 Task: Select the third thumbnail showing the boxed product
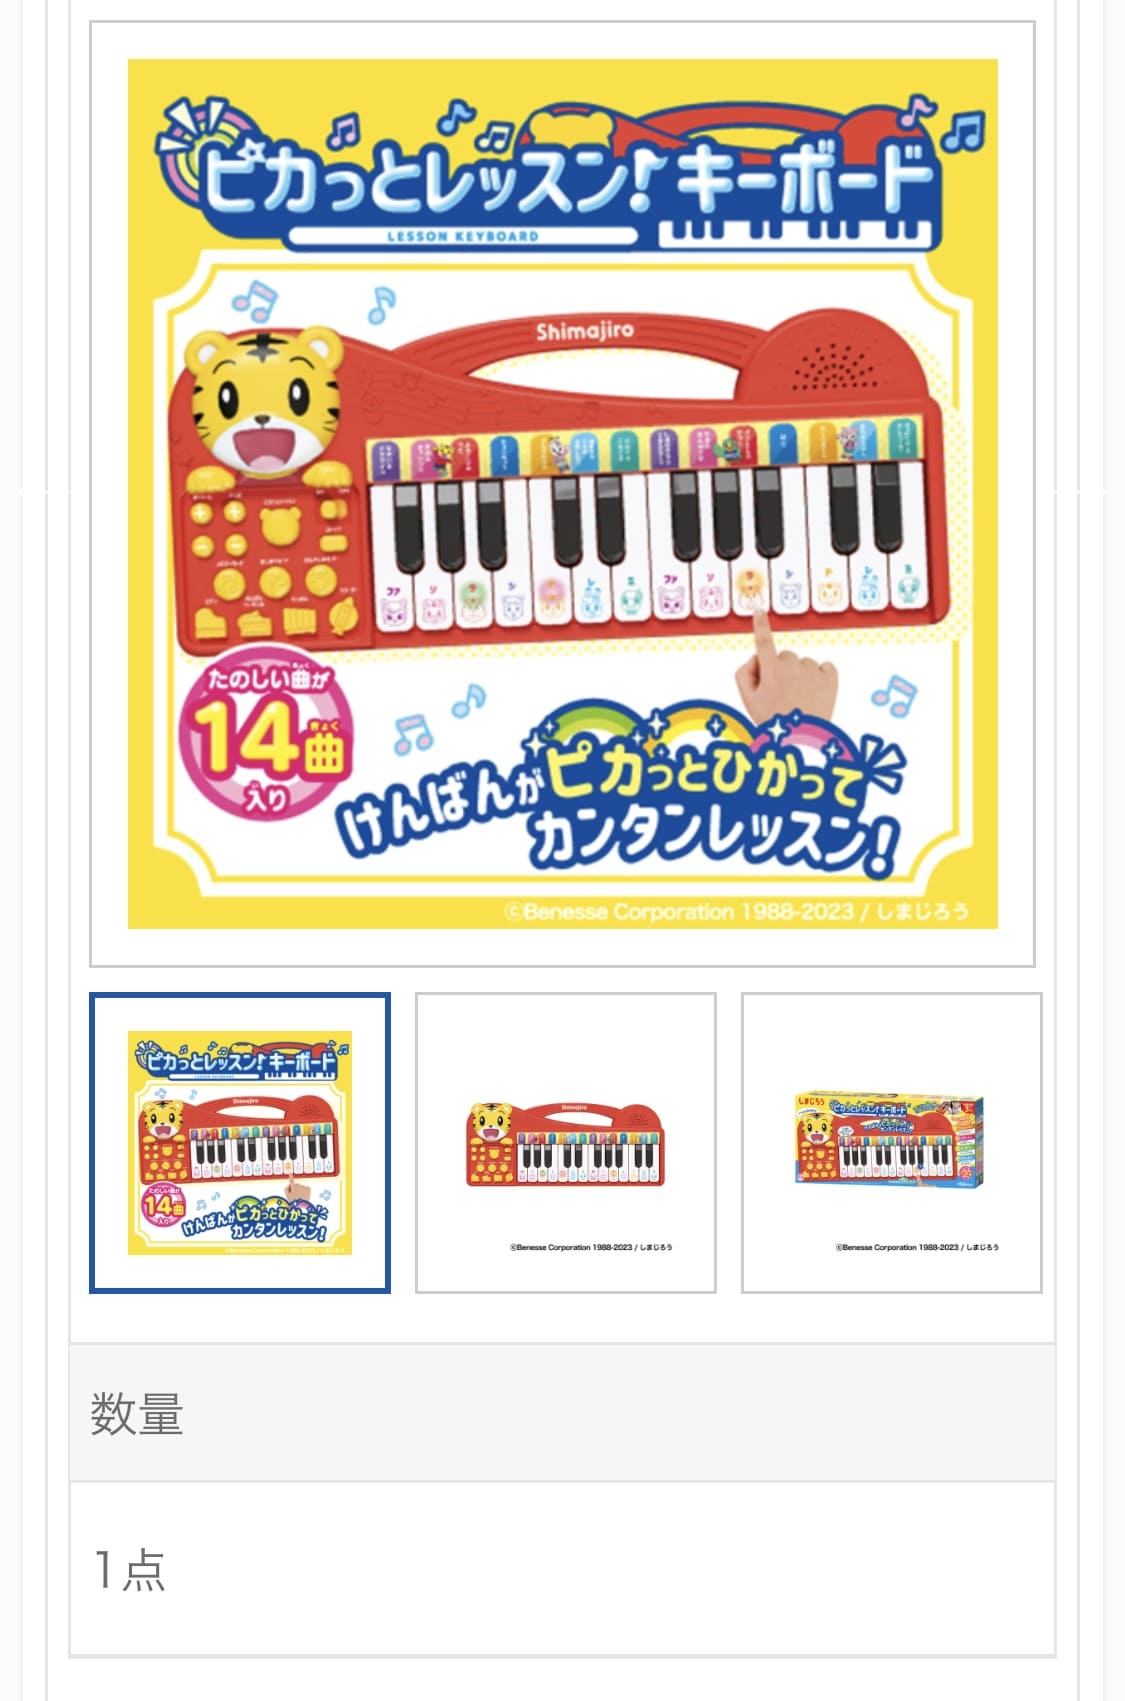(x=892, y=1143)
